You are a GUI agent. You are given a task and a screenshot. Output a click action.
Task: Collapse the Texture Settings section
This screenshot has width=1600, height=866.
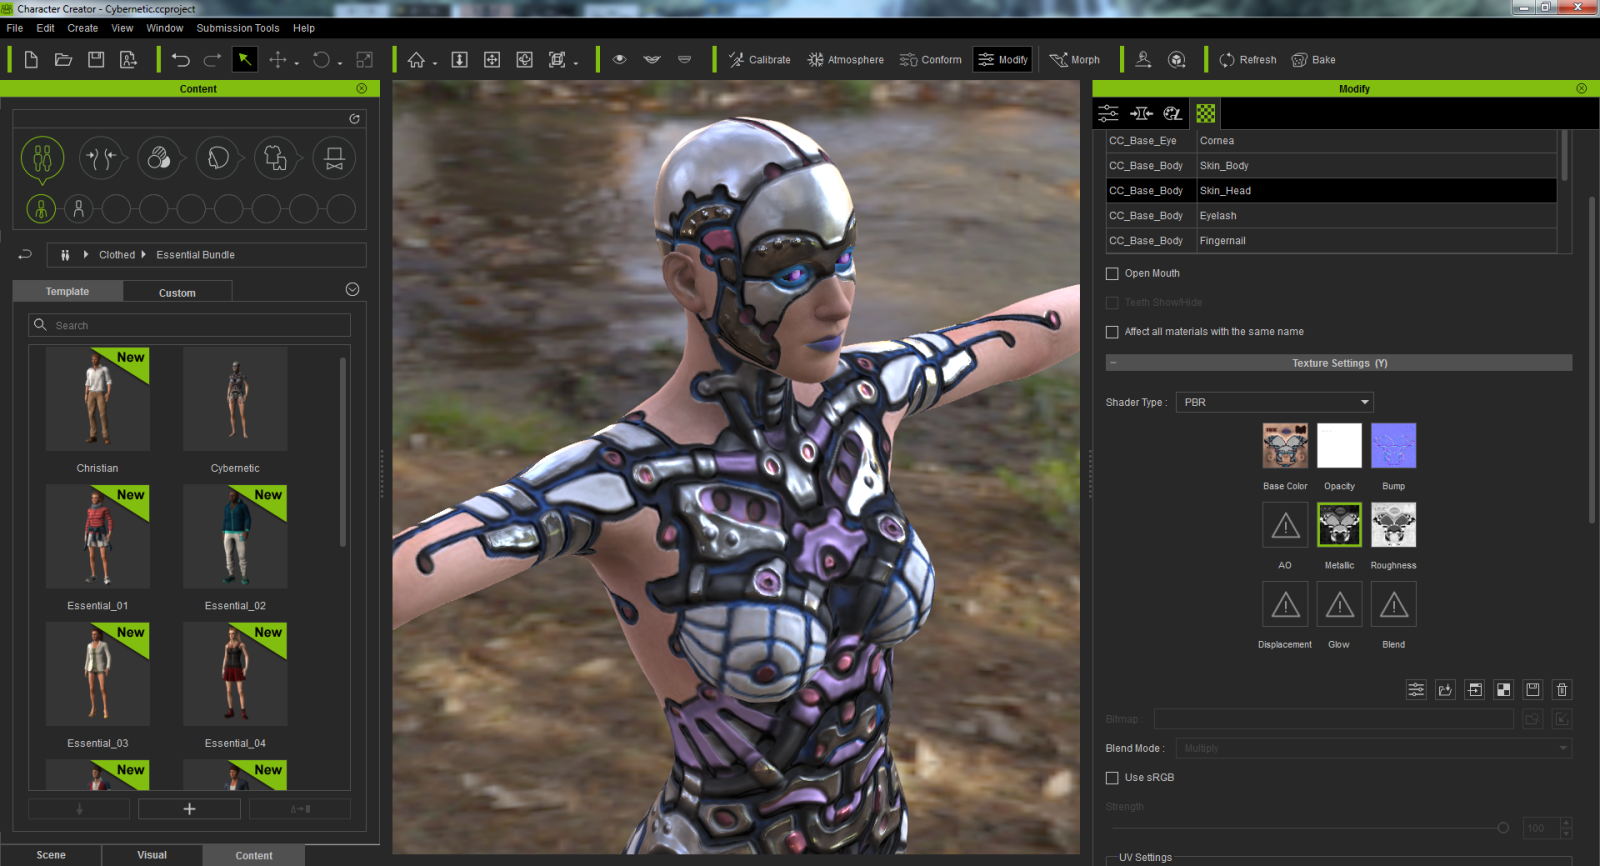(x=1113, y=363)
